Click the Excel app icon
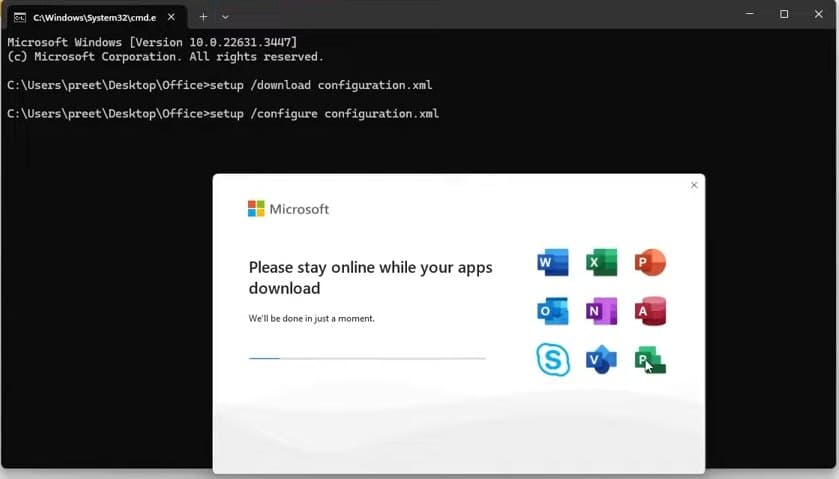 tap(601, 262)
